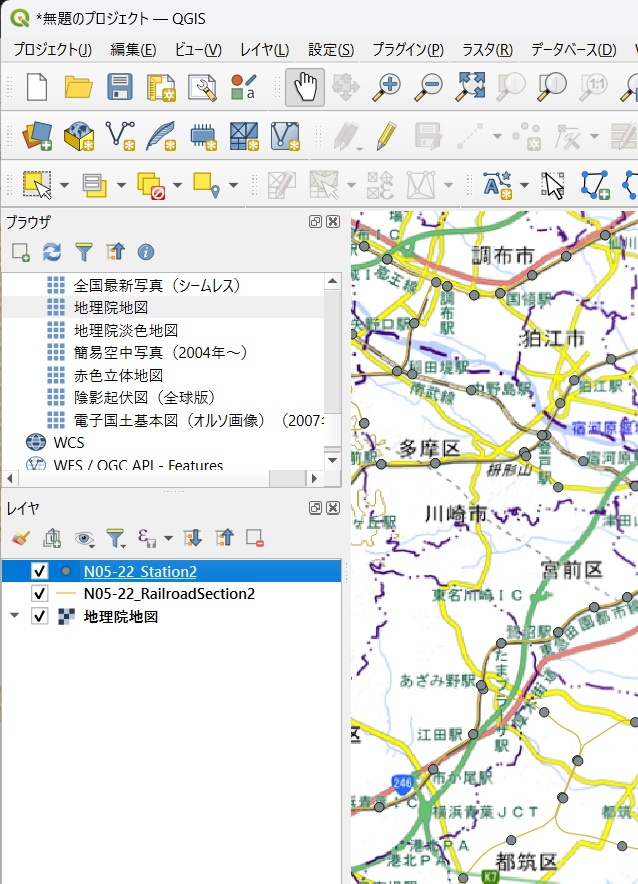Create new SpatiaLite layer feather icon

[x=161, y=136]
